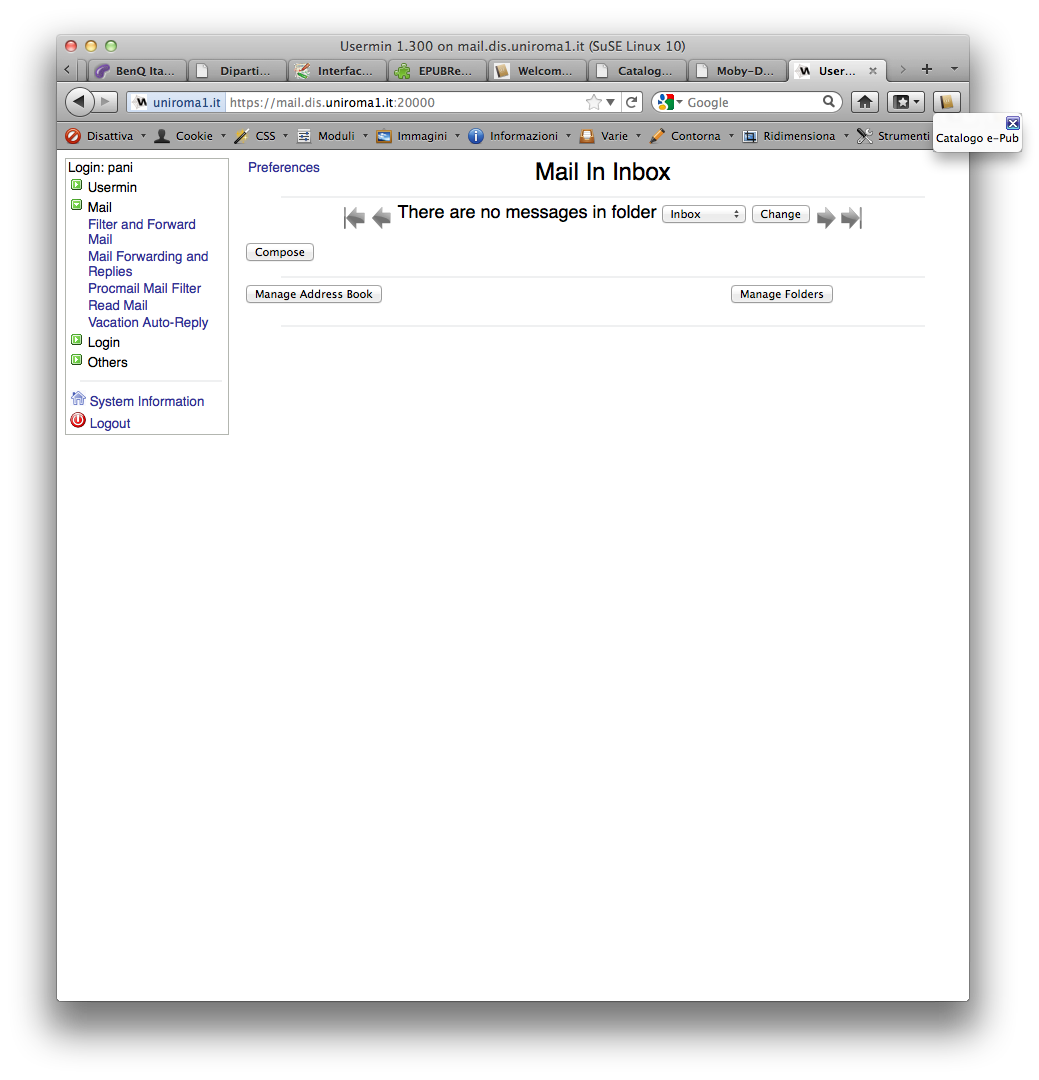Screen dimensions: 1039x1080
Task: Open the Manage Folders button
Action: pyautogui.click(x=781, y=294)
